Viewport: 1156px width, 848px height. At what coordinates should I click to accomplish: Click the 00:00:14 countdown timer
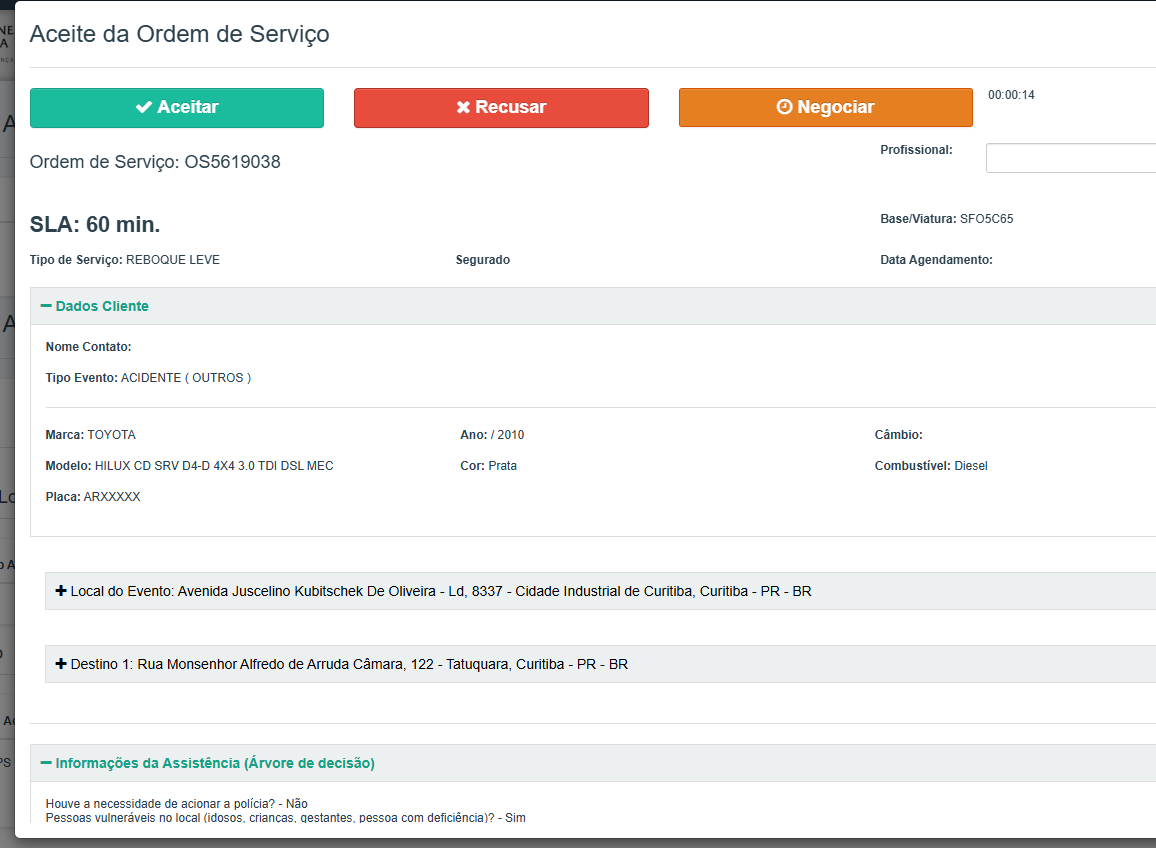[x=1011, y=96]
